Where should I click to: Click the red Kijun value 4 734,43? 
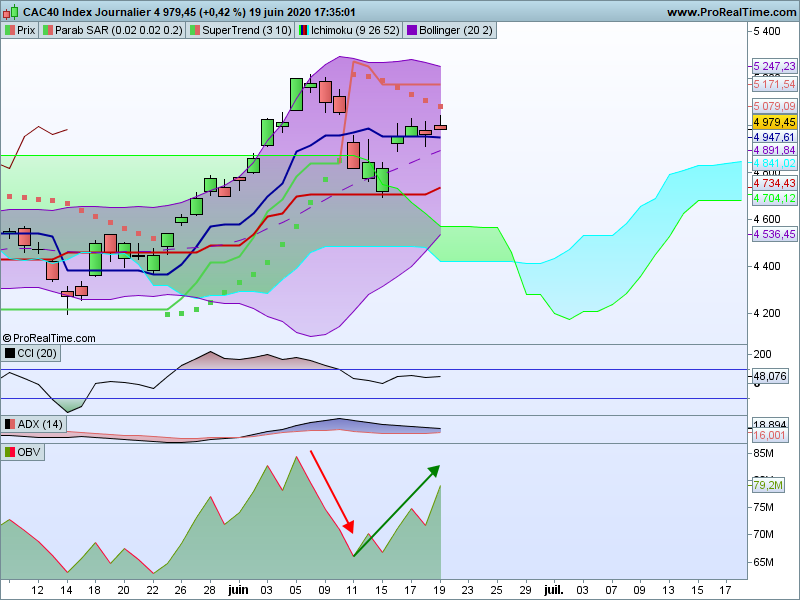pos(774,183)
